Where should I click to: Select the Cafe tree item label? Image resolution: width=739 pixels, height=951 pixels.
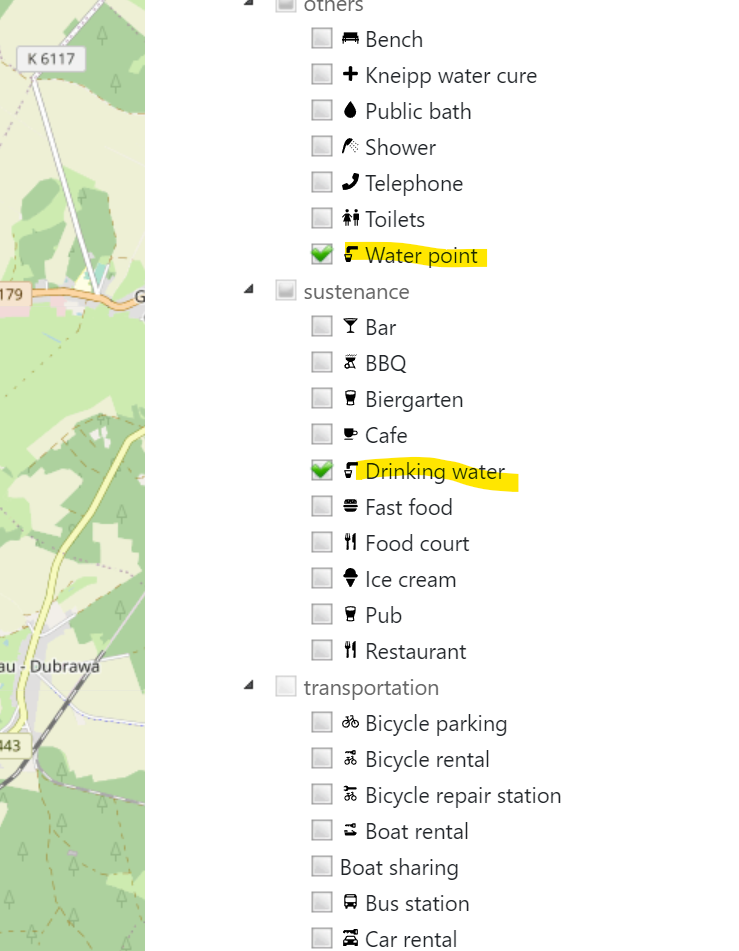point(386,435)
